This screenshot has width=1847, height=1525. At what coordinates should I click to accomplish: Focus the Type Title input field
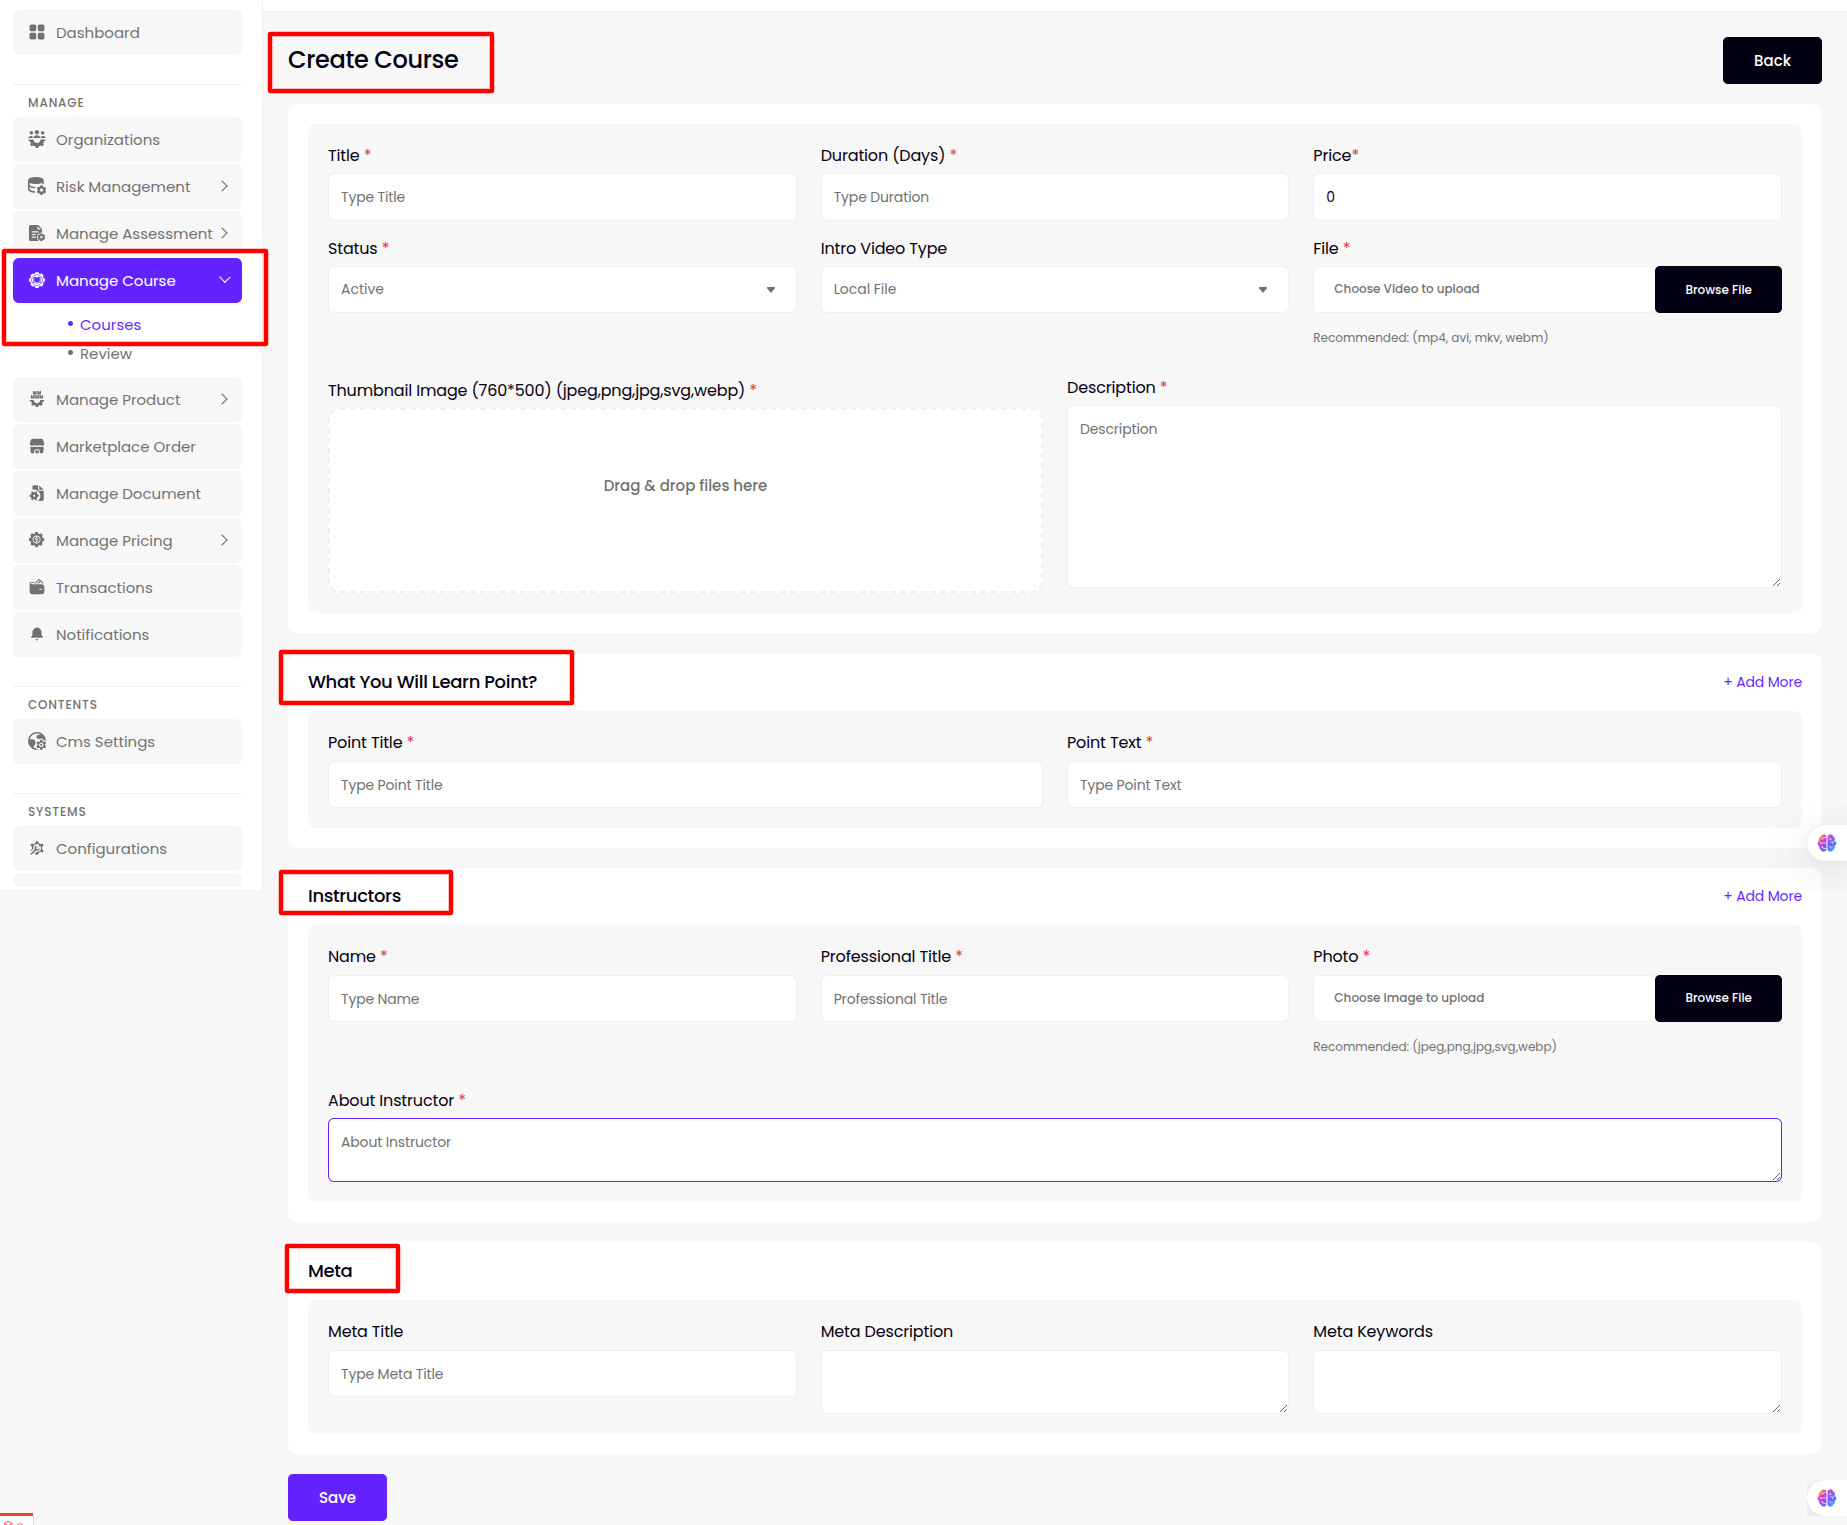[x=561, y=198]
